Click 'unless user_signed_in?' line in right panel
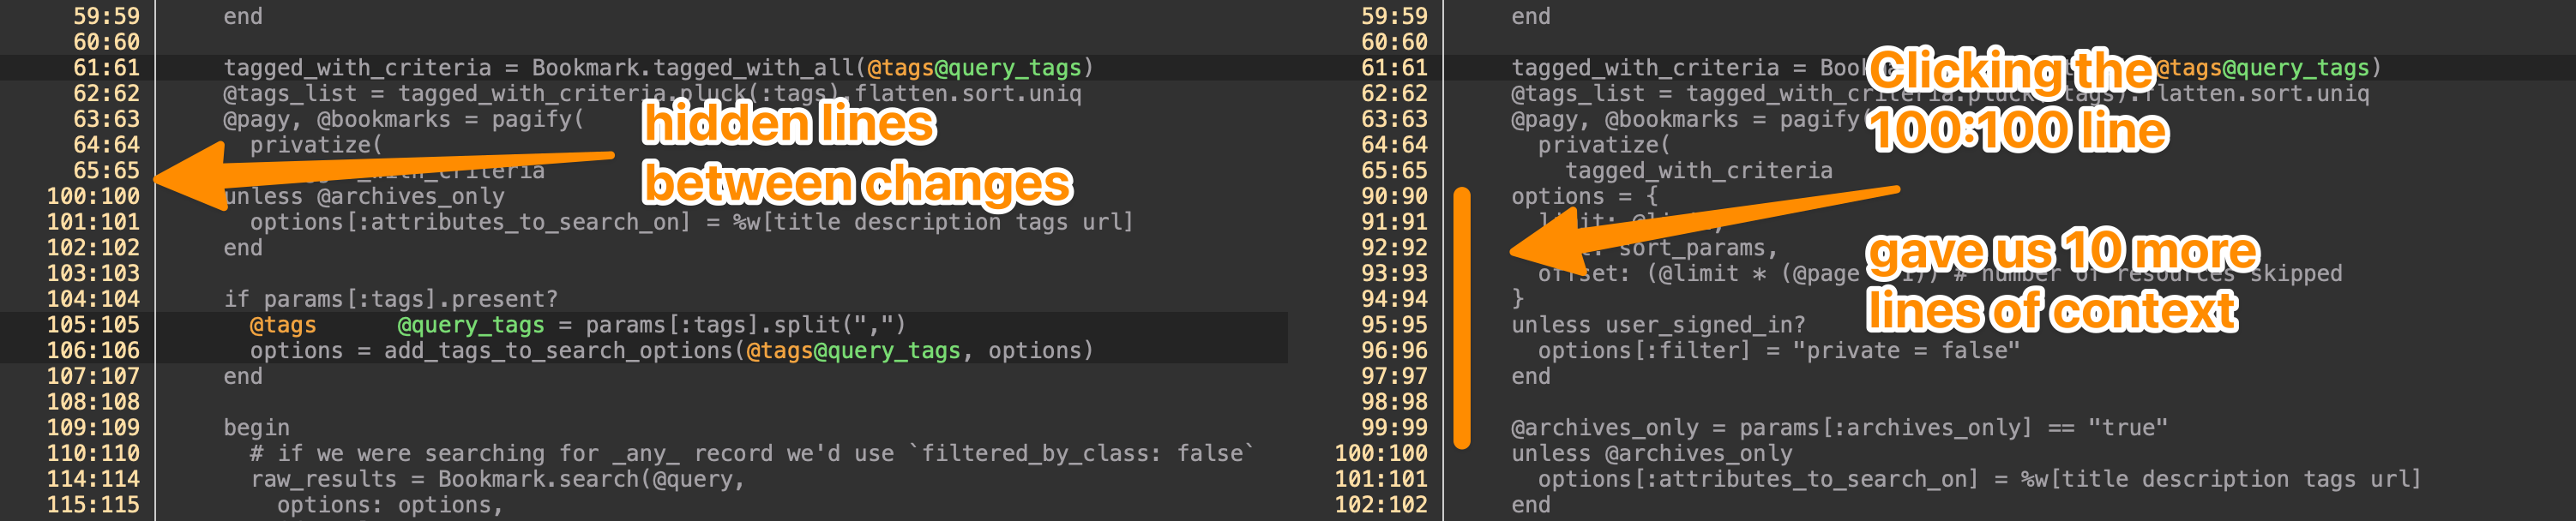The height and width of the screenshot is (521, 2576). 1657,325
